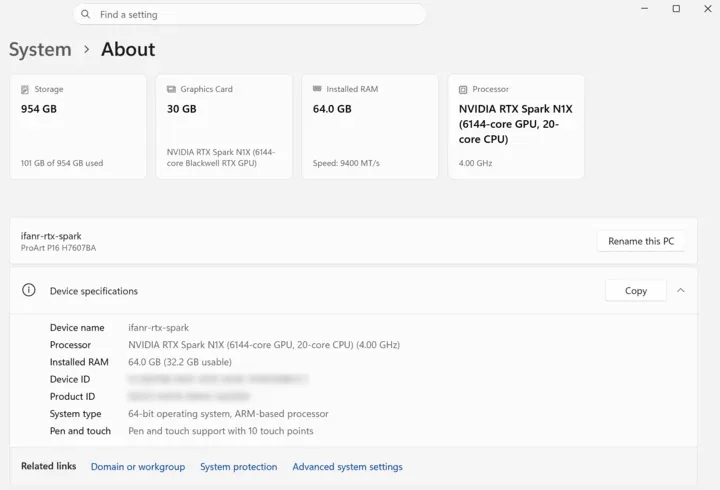Select the NVIDIA RTX Spark N1X processor card title
This screenshot has width=720, height=490.
point(516,124)
